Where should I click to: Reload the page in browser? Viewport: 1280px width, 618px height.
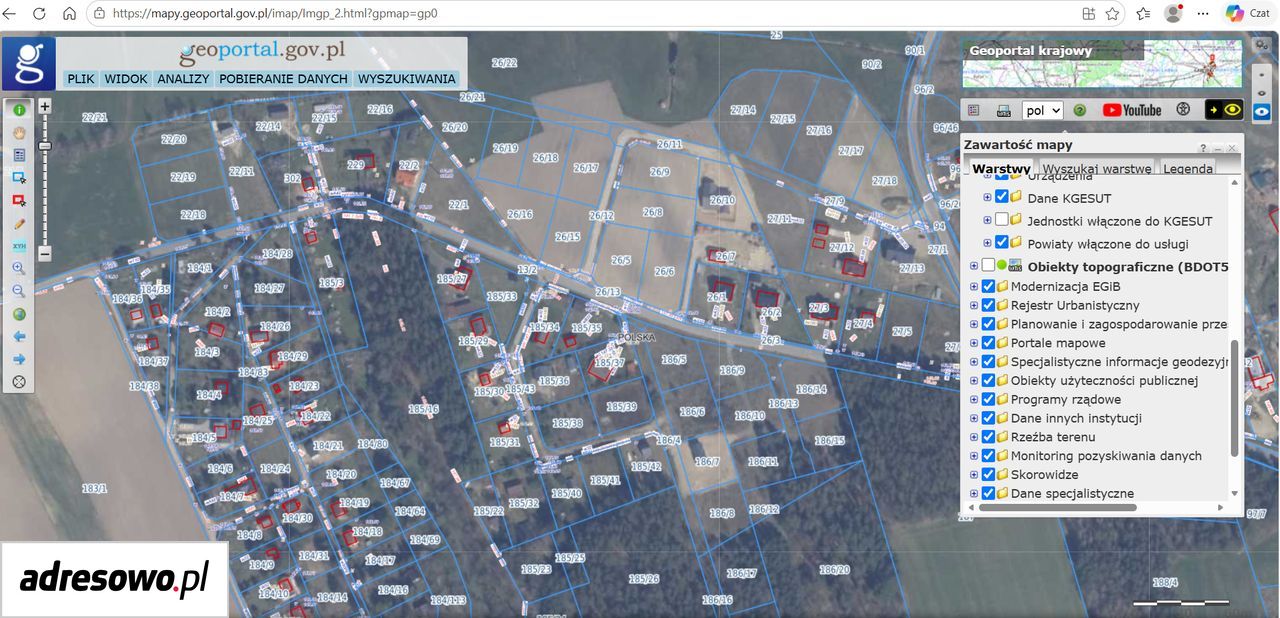click(39, 14)
